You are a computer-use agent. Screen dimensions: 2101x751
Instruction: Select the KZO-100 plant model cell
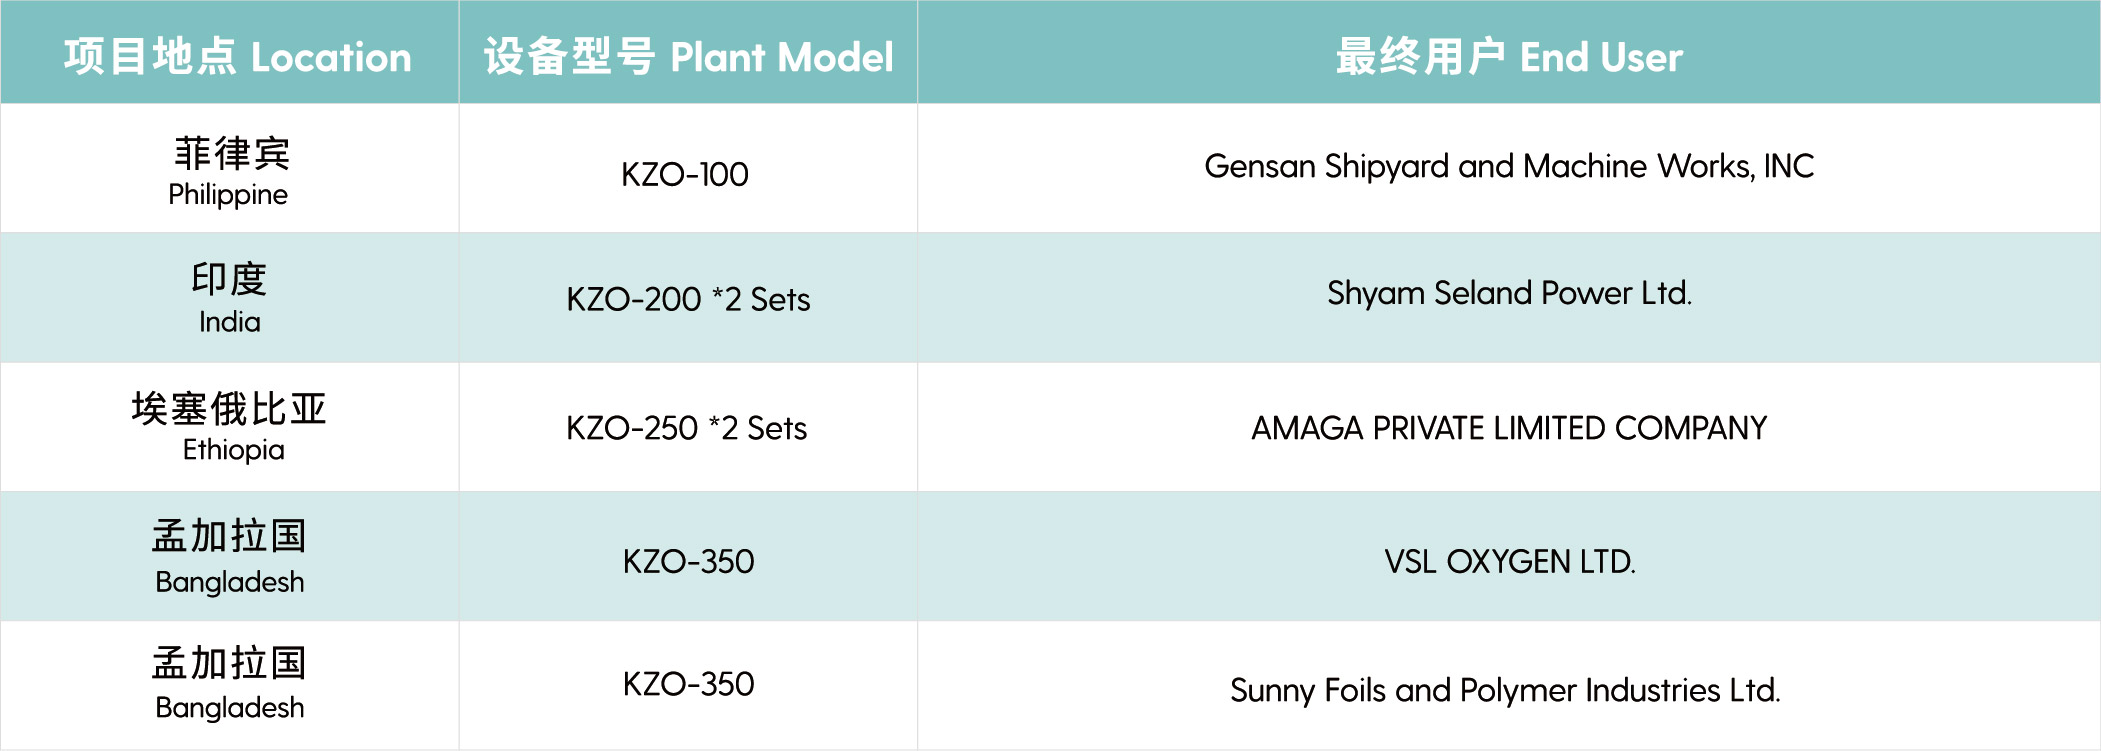[x=688, y=169]
